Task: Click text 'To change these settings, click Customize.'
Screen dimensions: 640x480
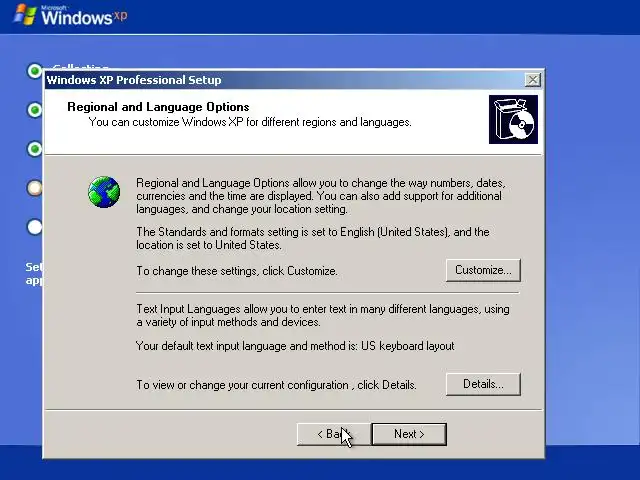Action: click(x=237, y=271)
